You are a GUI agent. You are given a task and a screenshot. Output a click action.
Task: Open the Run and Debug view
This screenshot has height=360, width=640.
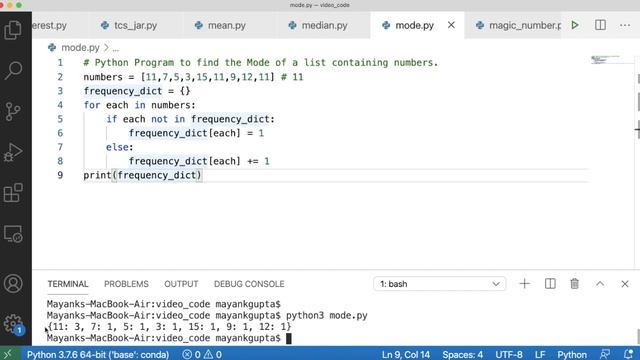coord(13,152)
